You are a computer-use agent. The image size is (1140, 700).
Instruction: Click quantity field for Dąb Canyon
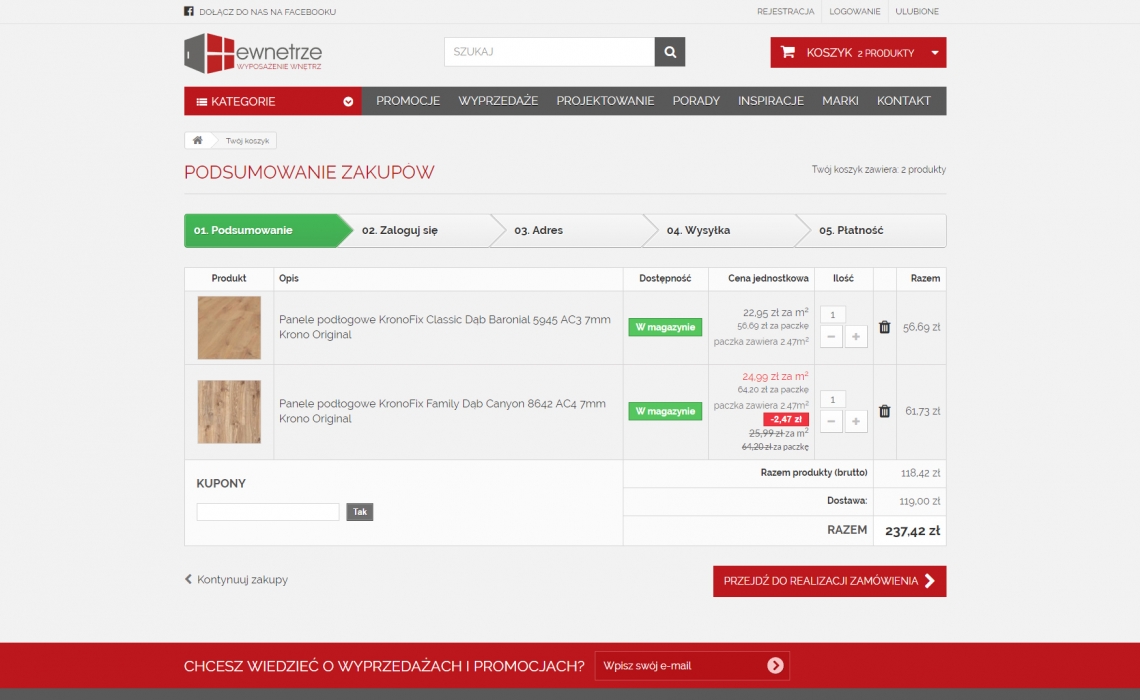pyautogui.click(x=832, y=399)
